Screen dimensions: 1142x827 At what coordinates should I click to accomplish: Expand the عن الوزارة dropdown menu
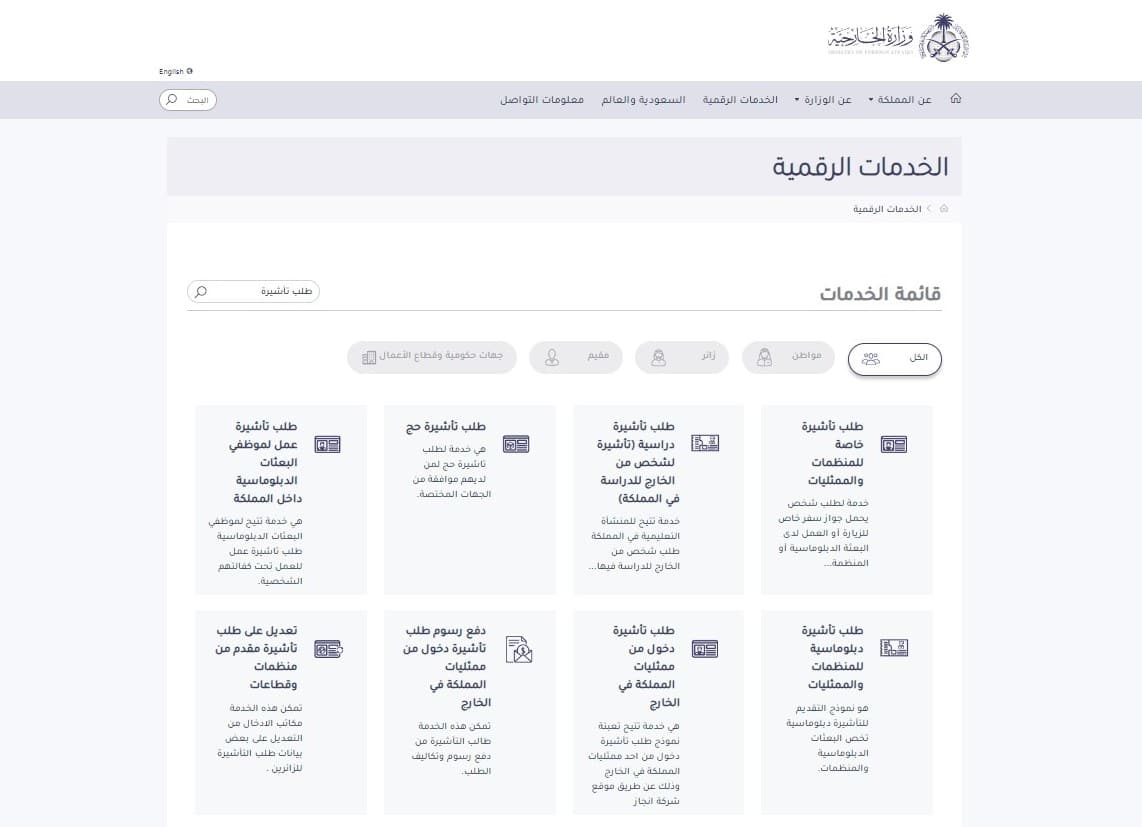pos(823,100)
